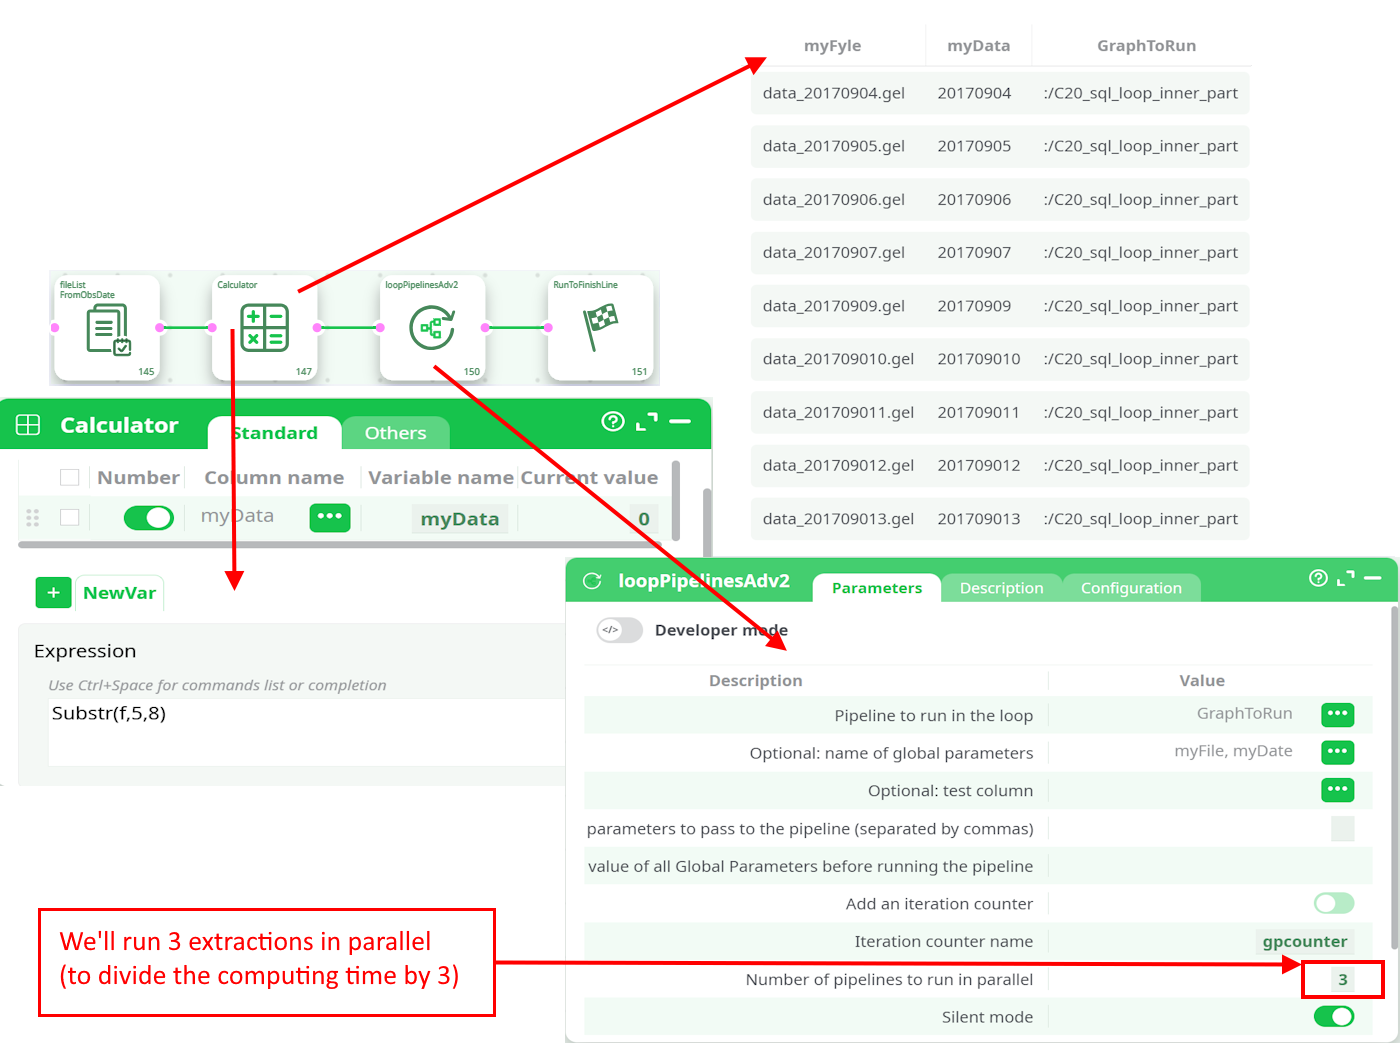Select the fileListFromObsDate pipeline node

107,328
